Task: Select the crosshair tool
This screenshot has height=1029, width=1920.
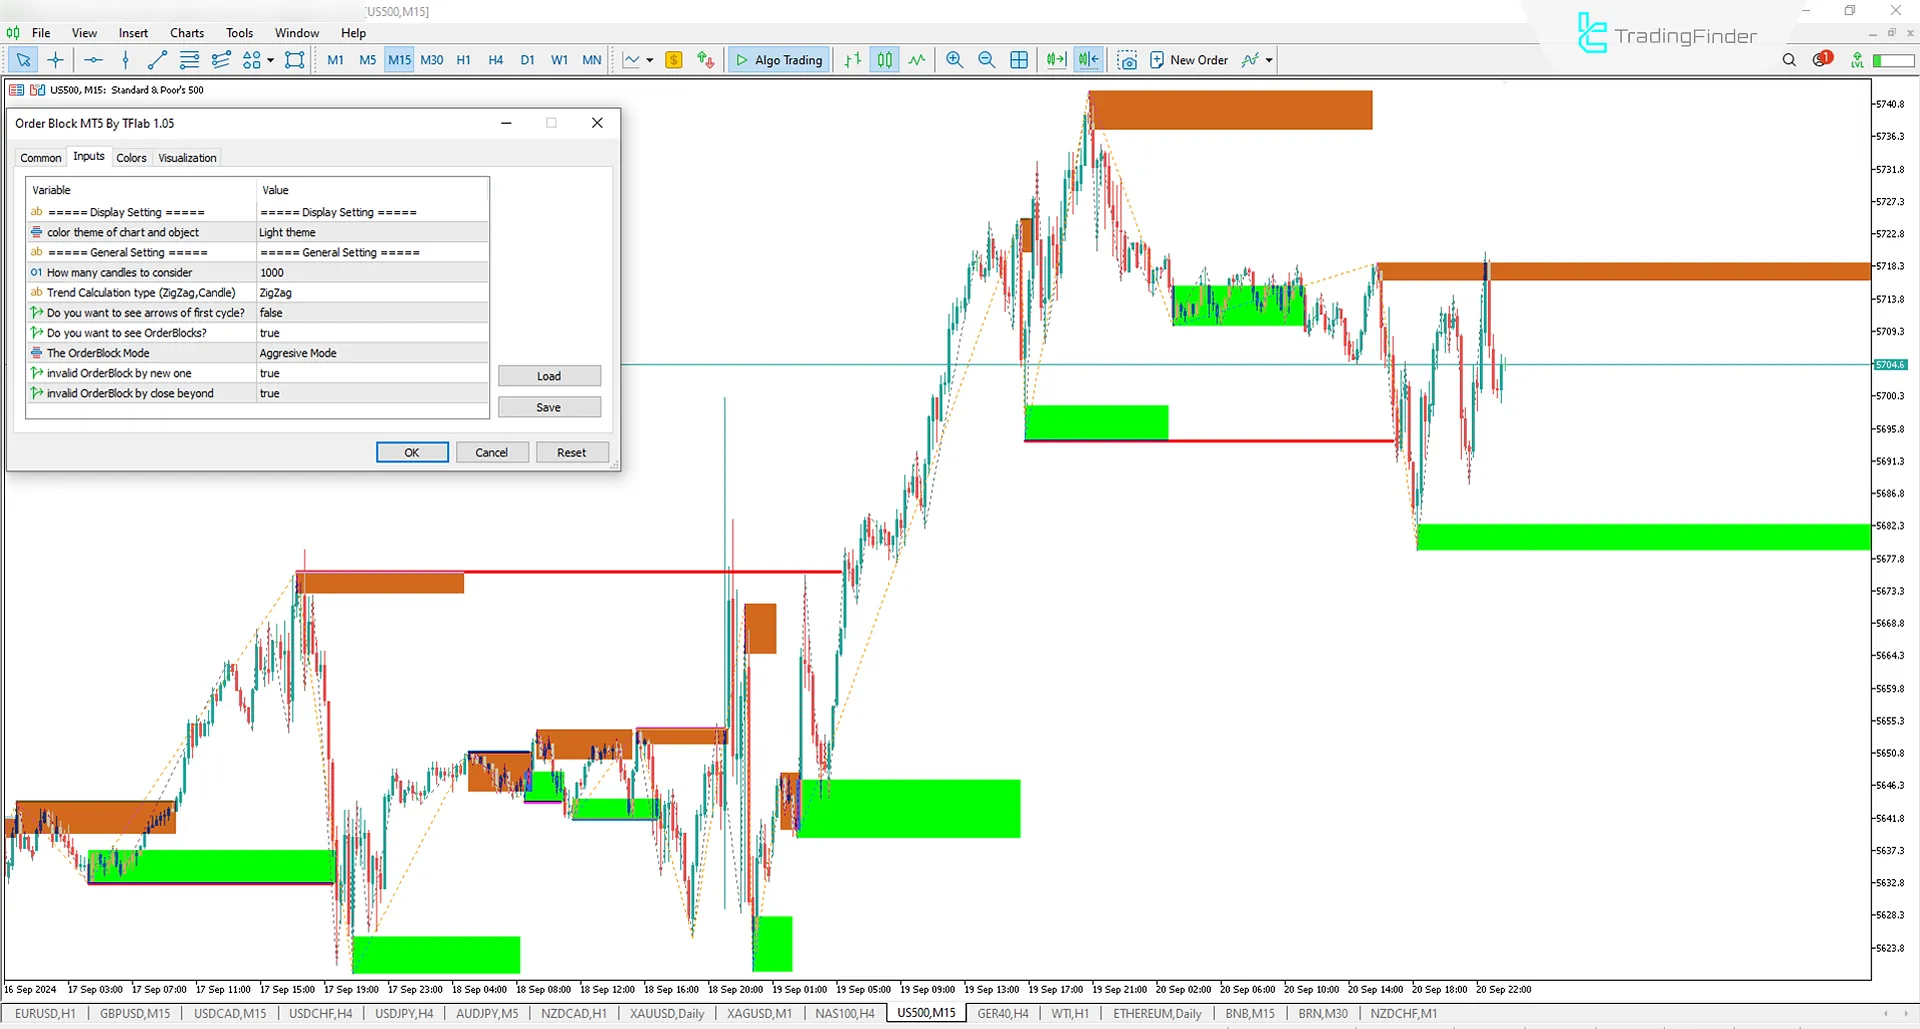Action: [56, 60]
